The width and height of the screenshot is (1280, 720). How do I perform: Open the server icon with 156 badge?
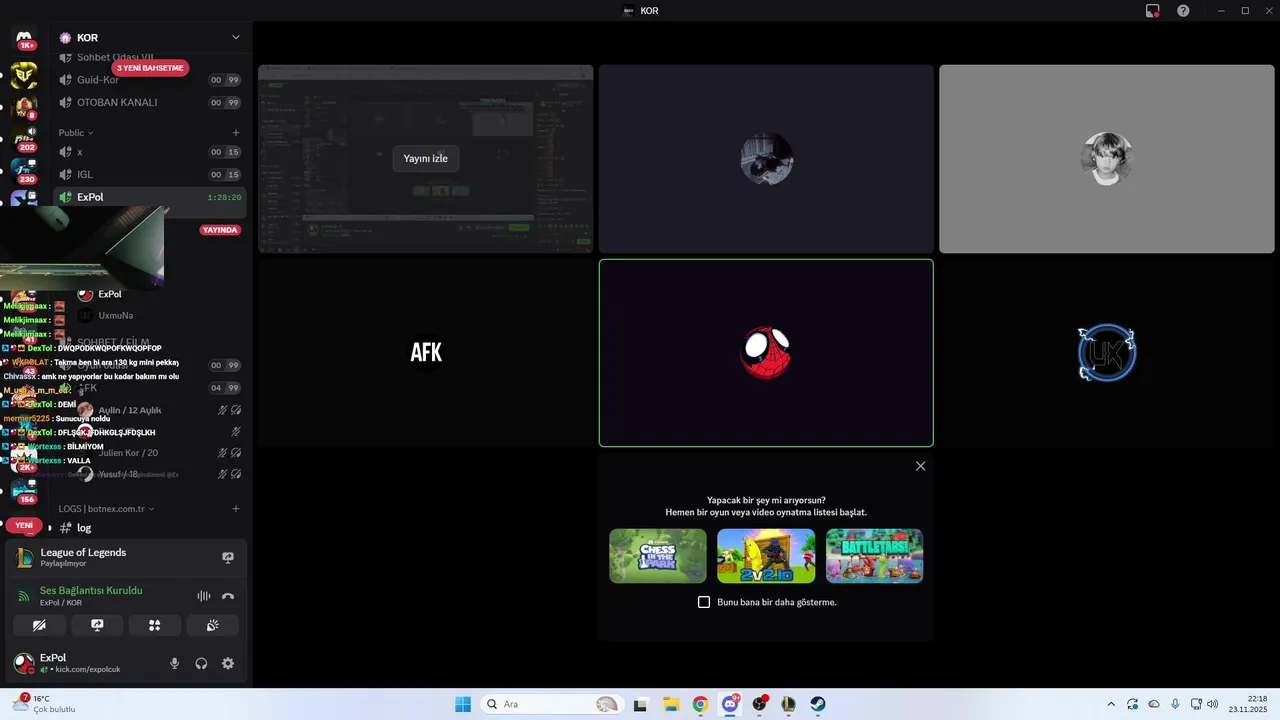coord(24,490)
